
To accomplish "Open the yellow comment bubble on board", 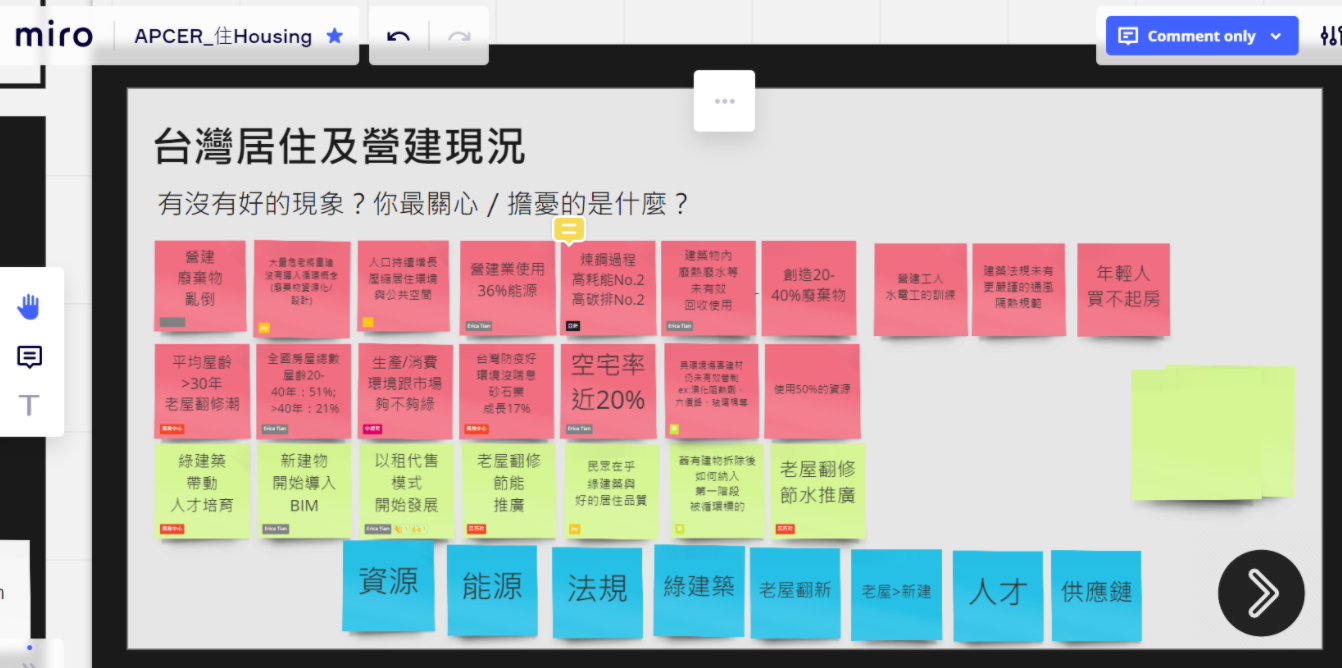I will [568, 231].
